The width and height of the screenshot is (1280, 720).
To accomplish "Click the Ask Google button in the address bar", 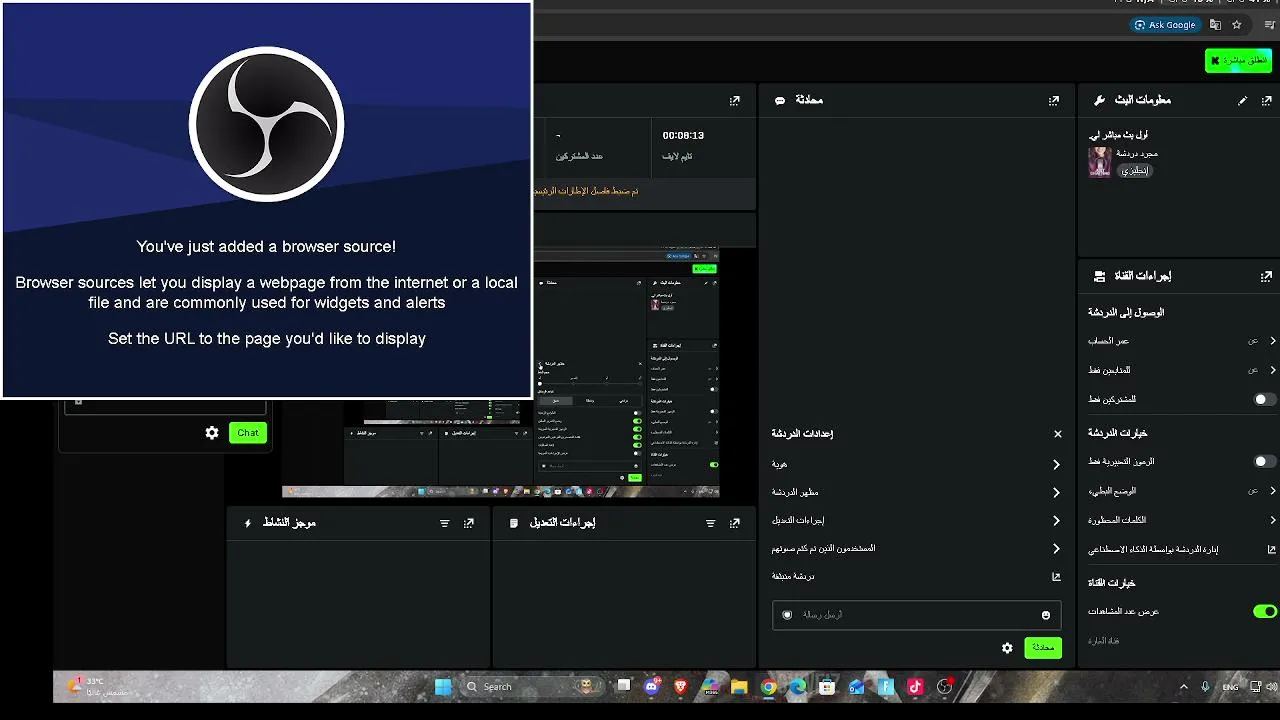I will coord(1165,25).
